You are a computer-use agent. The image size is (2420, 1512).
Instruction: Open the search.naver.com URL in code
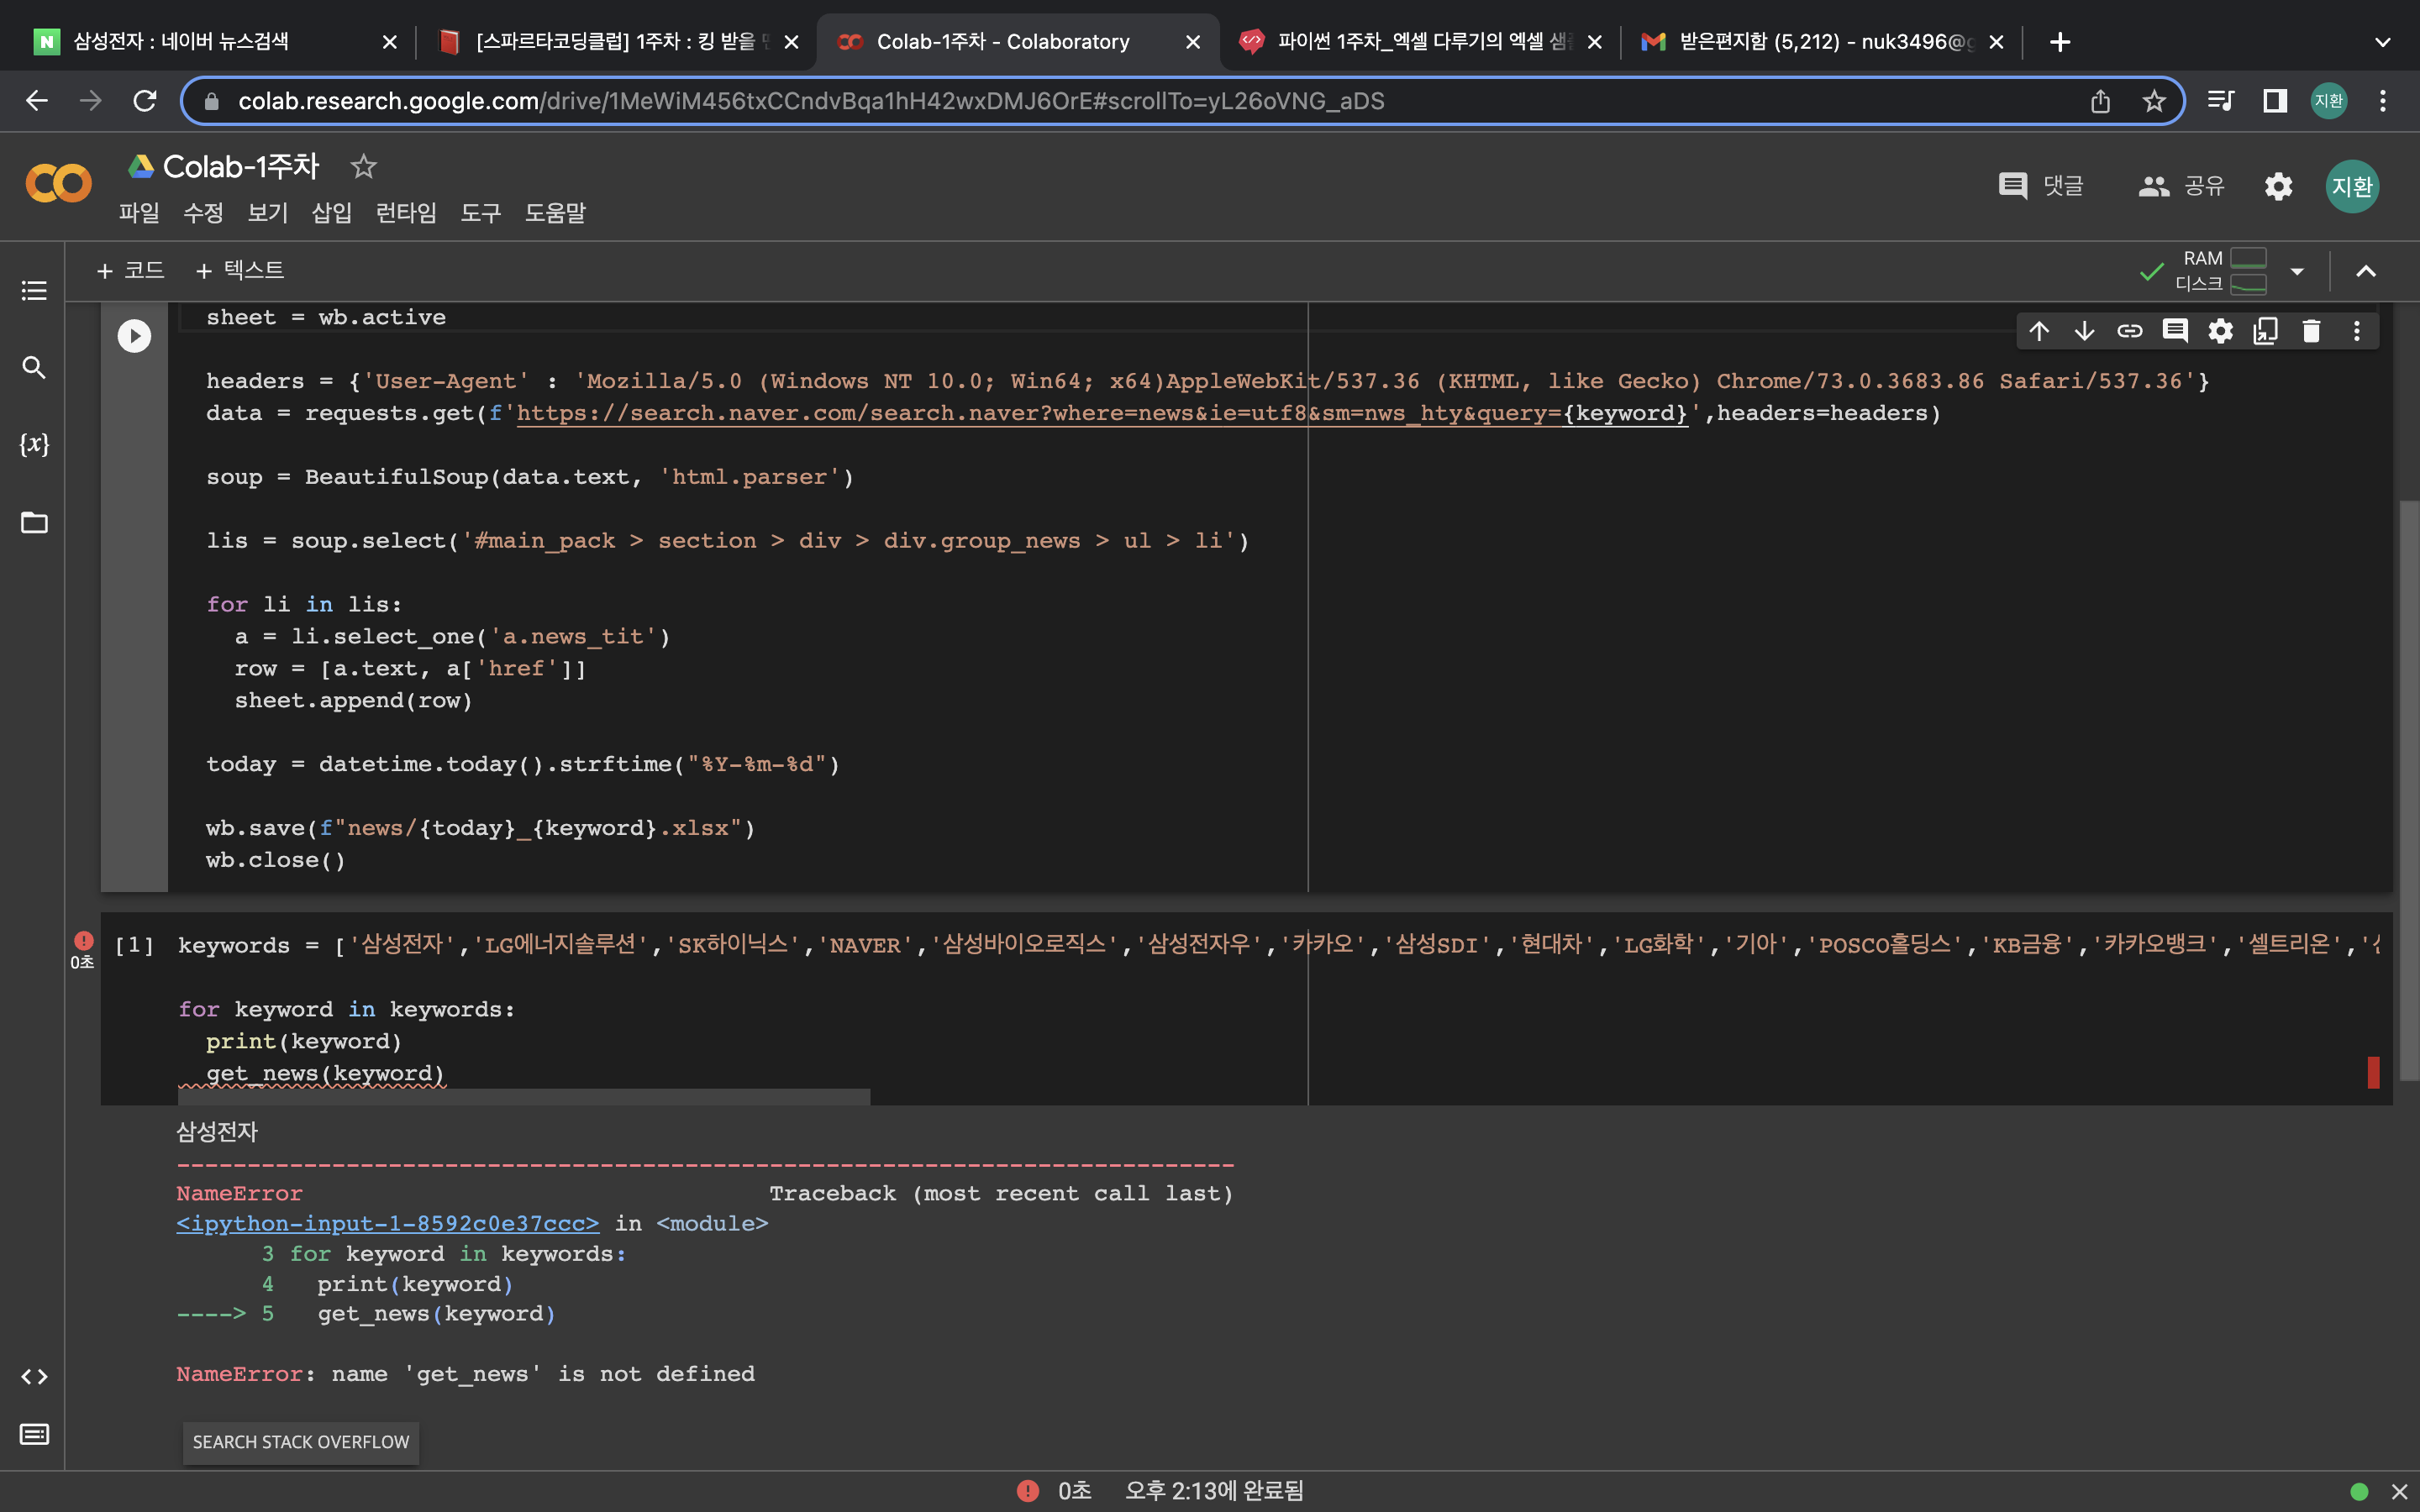pyautogui.click(x=1102, y=413)
